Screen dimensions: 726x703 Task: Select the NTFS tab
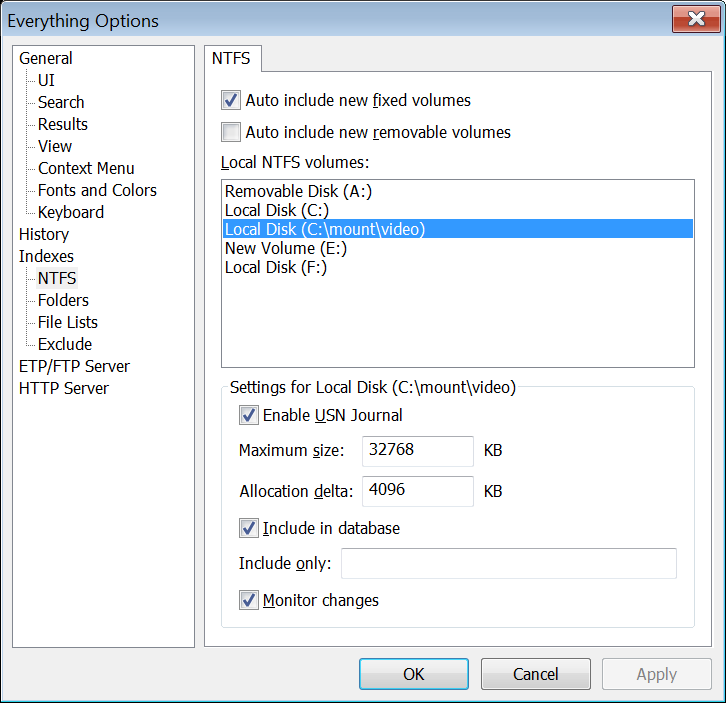[231, 58]
